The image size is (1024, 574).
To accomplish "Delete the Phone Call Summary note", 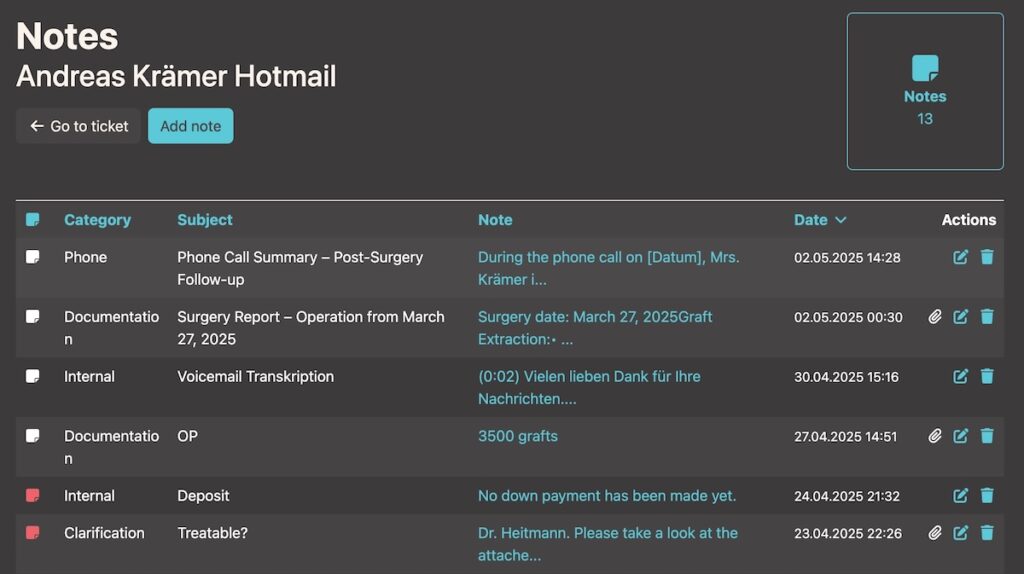I will pos(987,257).
